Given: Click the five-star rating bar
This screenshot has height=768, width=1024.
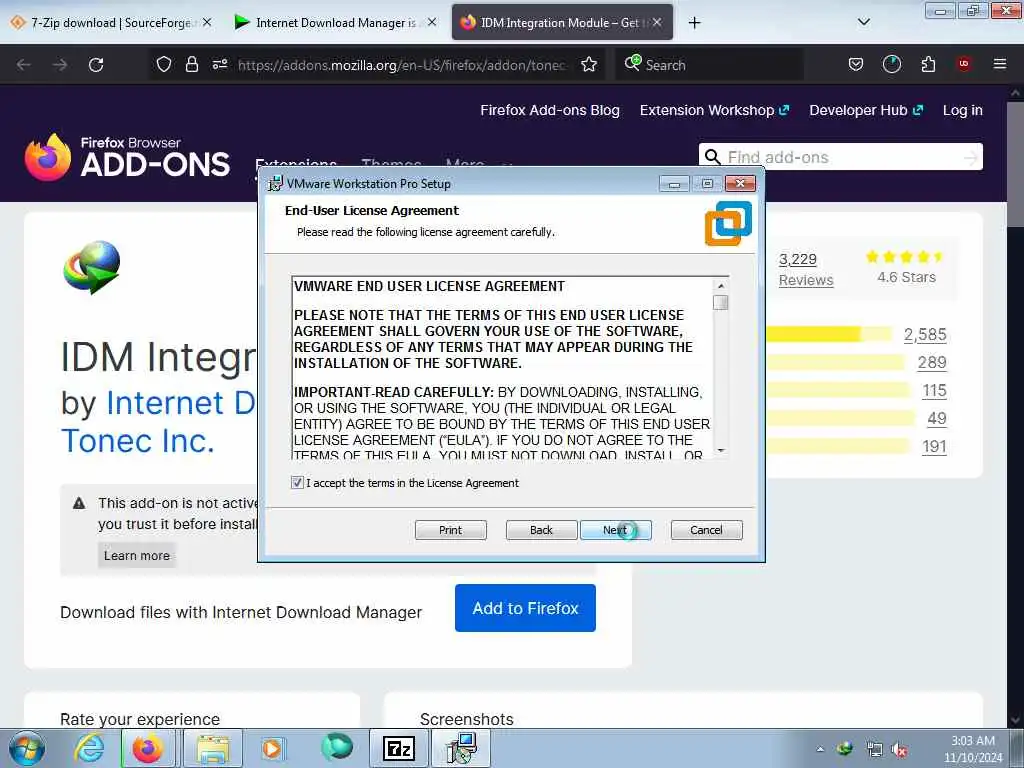Looking at the screenshot, I should (828, 334).
